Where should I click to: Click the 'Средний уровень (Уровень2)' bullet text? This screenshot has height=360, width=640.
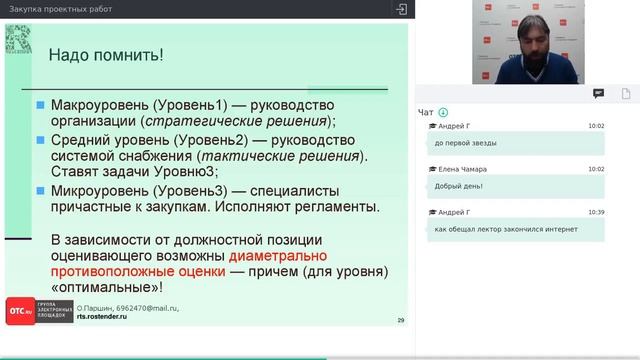click(149, 140)
